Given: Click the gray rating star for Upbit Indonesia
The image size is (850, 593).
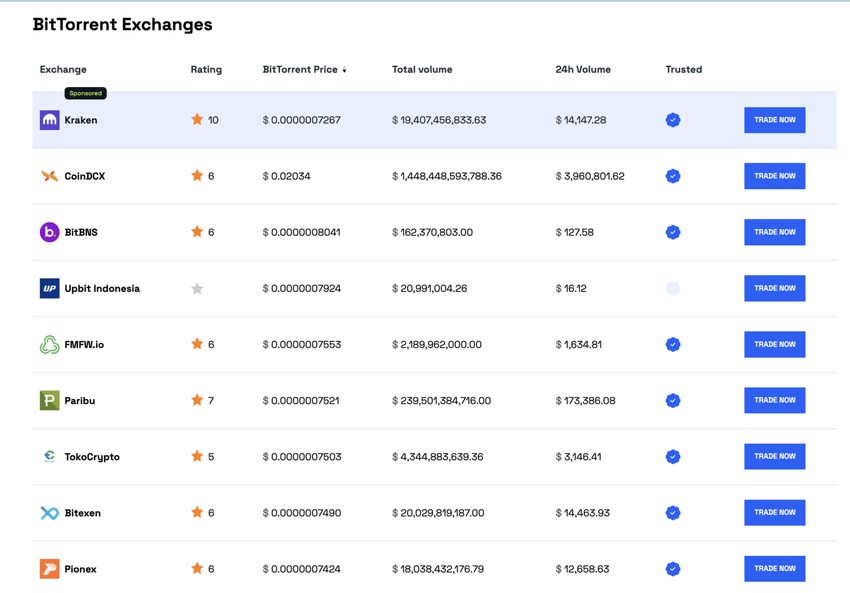Looking at the screenshot, I should click(197, 288).
